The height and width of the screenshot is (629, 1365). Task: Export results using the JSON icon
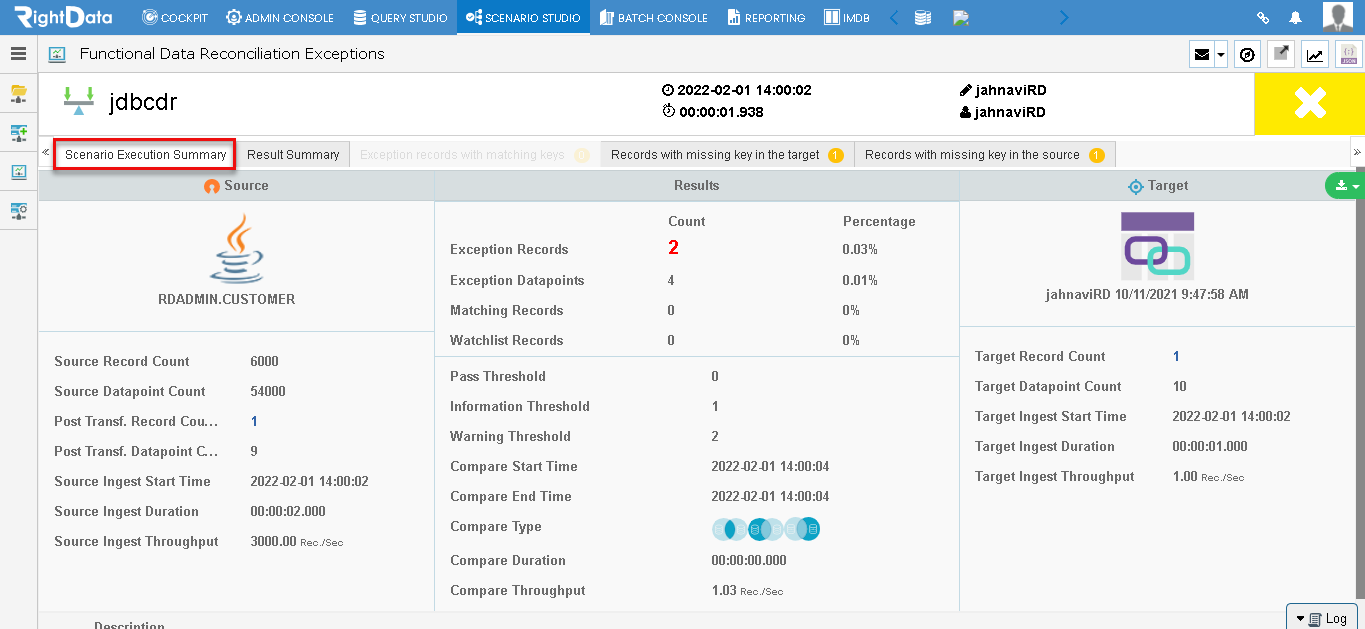[x=1349, y=55]
